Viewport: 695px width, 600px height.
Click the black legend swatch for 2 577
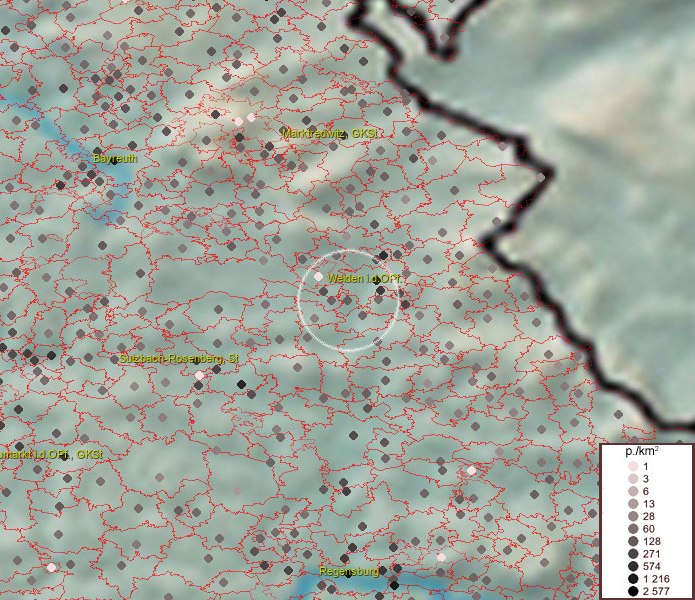click(632, 591)
